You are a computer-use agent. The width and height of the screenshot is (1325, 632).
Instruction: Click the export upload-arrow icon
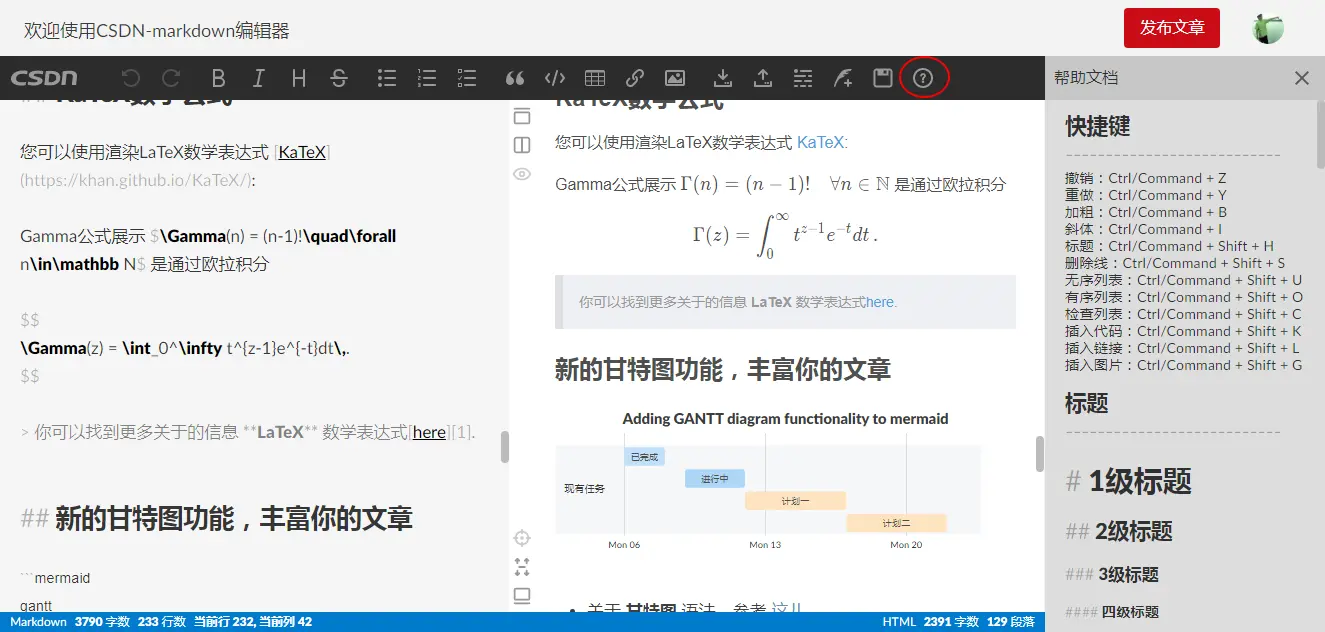pos(763,78)
